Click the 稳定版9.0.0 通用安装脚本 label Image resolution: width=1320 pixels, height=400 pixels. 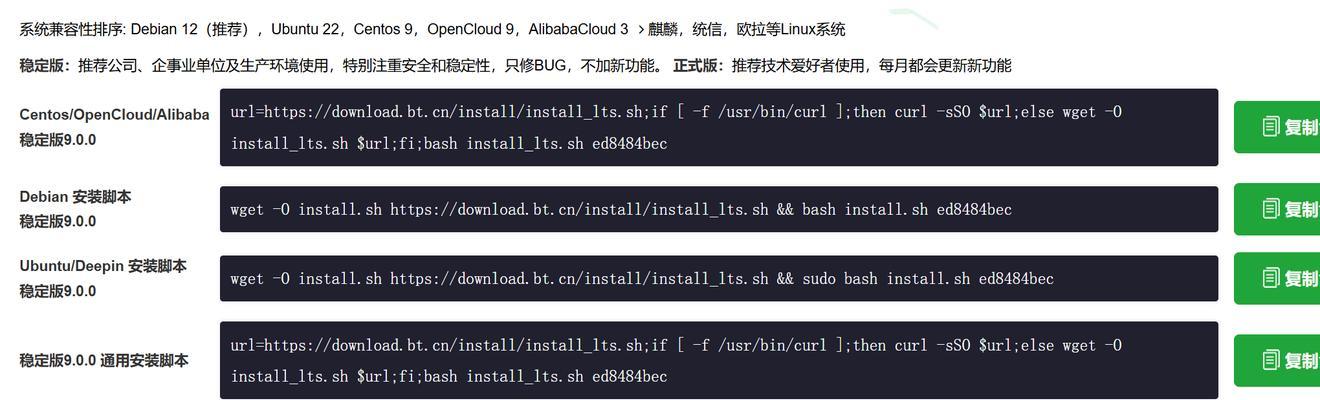[x=104, y=360]
